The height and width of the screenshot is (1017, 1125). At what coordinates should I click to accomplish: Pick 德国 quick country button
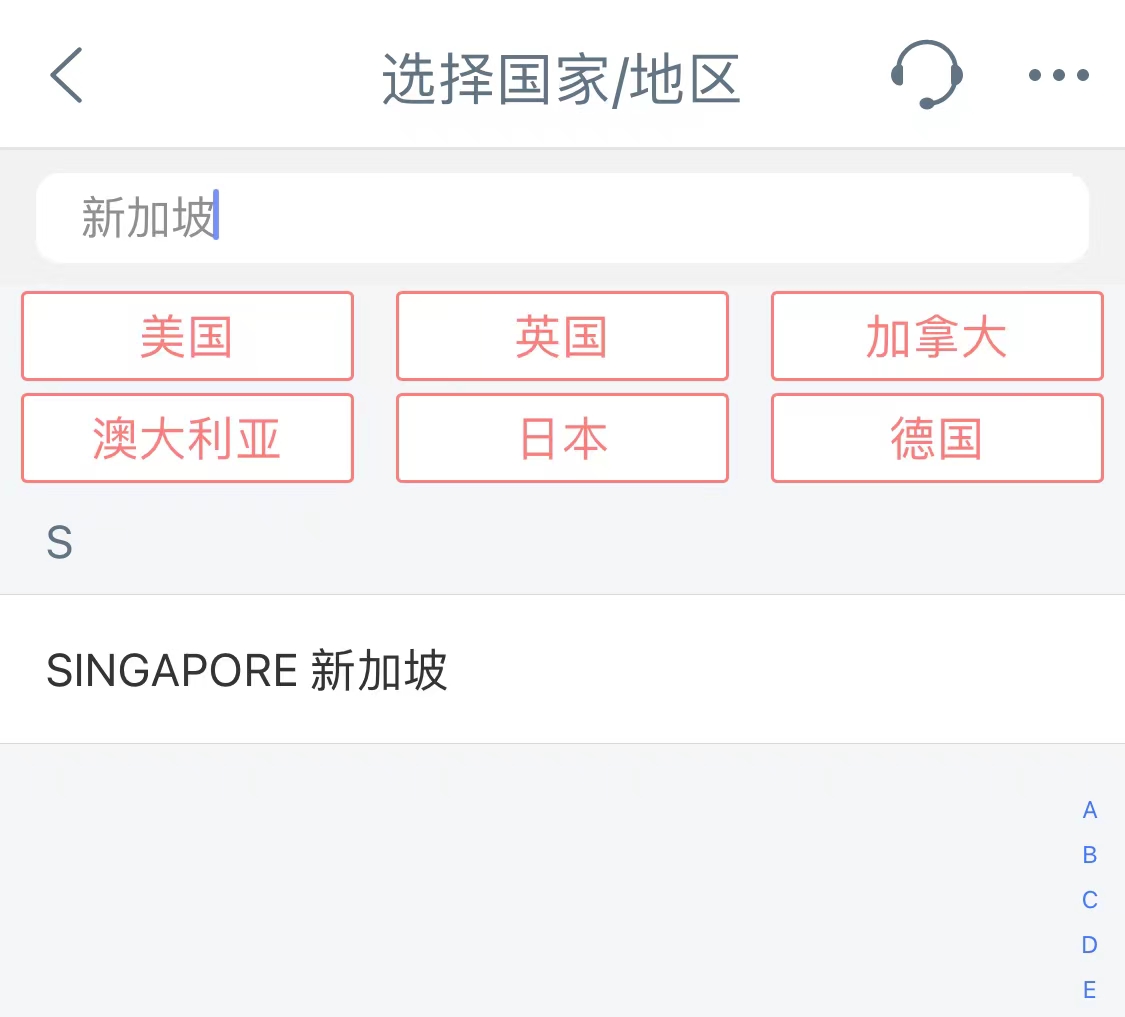[x=937, y=439]
